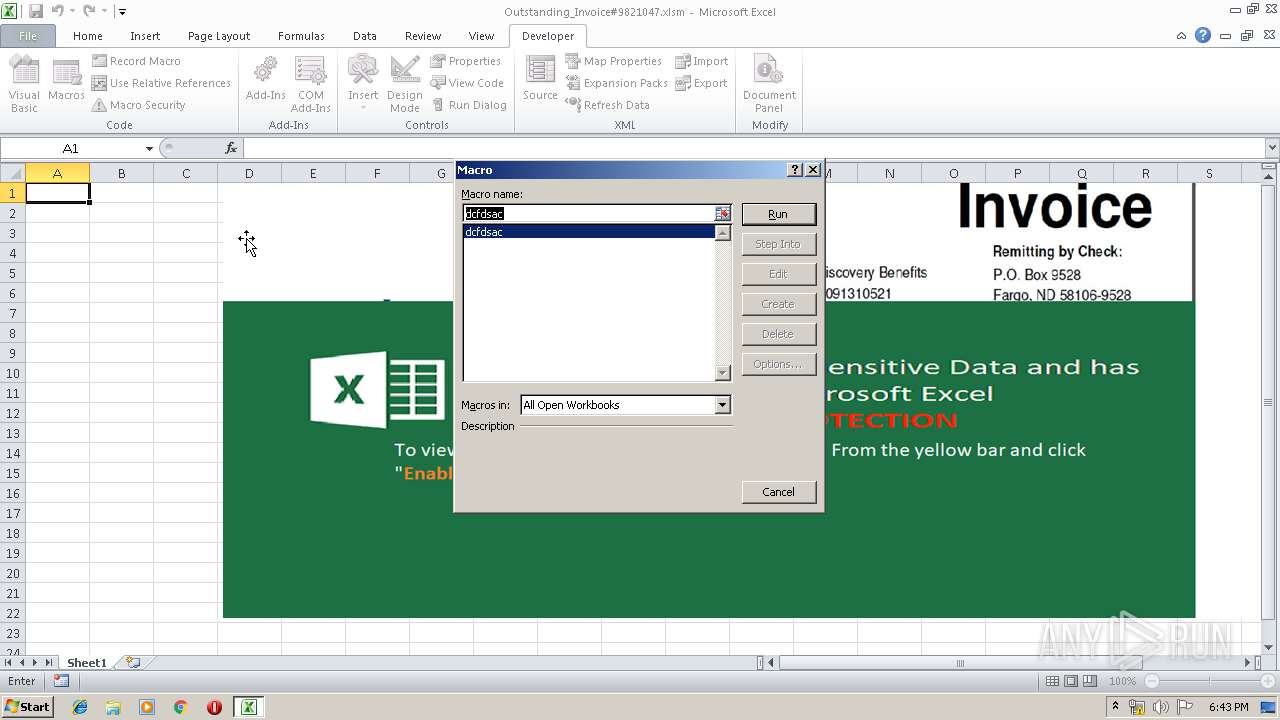Switch to the Review tab
The width and height of the screenshot is (1280, 720).
click(423, 36)
